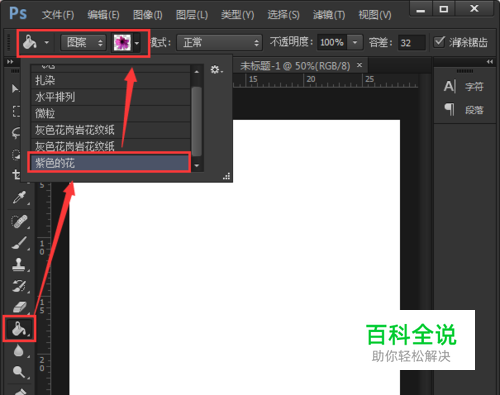Open the 类型(Y) menu

coord(238,15)
